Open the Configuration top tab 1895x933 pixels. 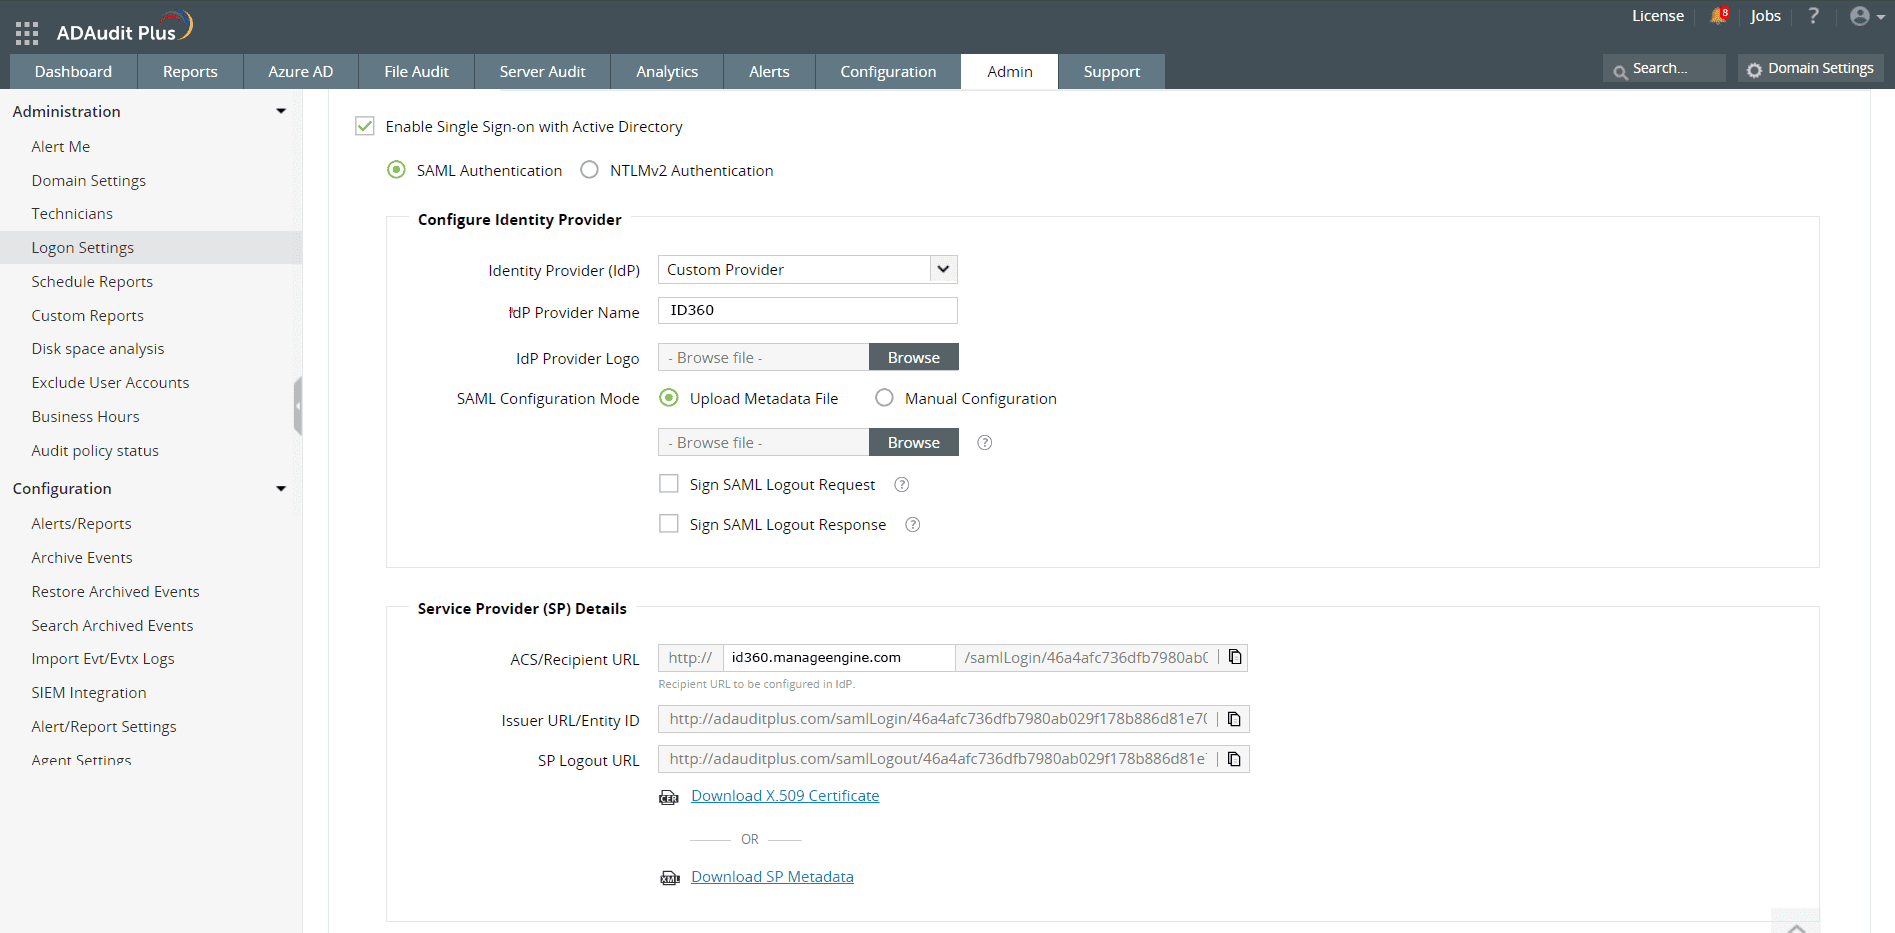[888, 71]
